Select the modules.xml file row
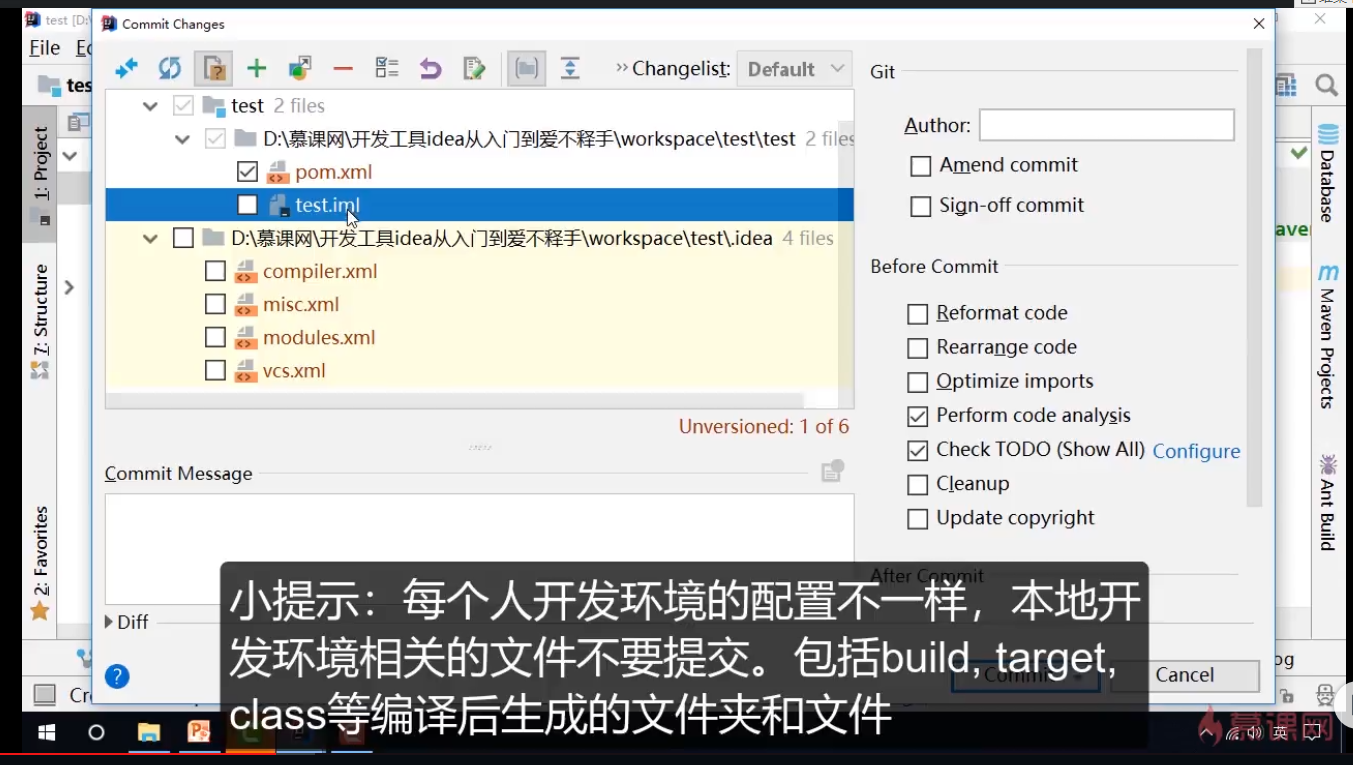The height and width of the screenshot is (765, 1353). (480, 337)
